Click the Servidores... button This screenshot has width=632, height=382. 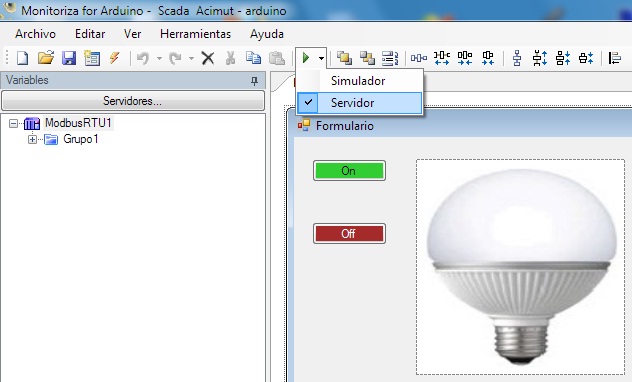(x=133, y=101)
